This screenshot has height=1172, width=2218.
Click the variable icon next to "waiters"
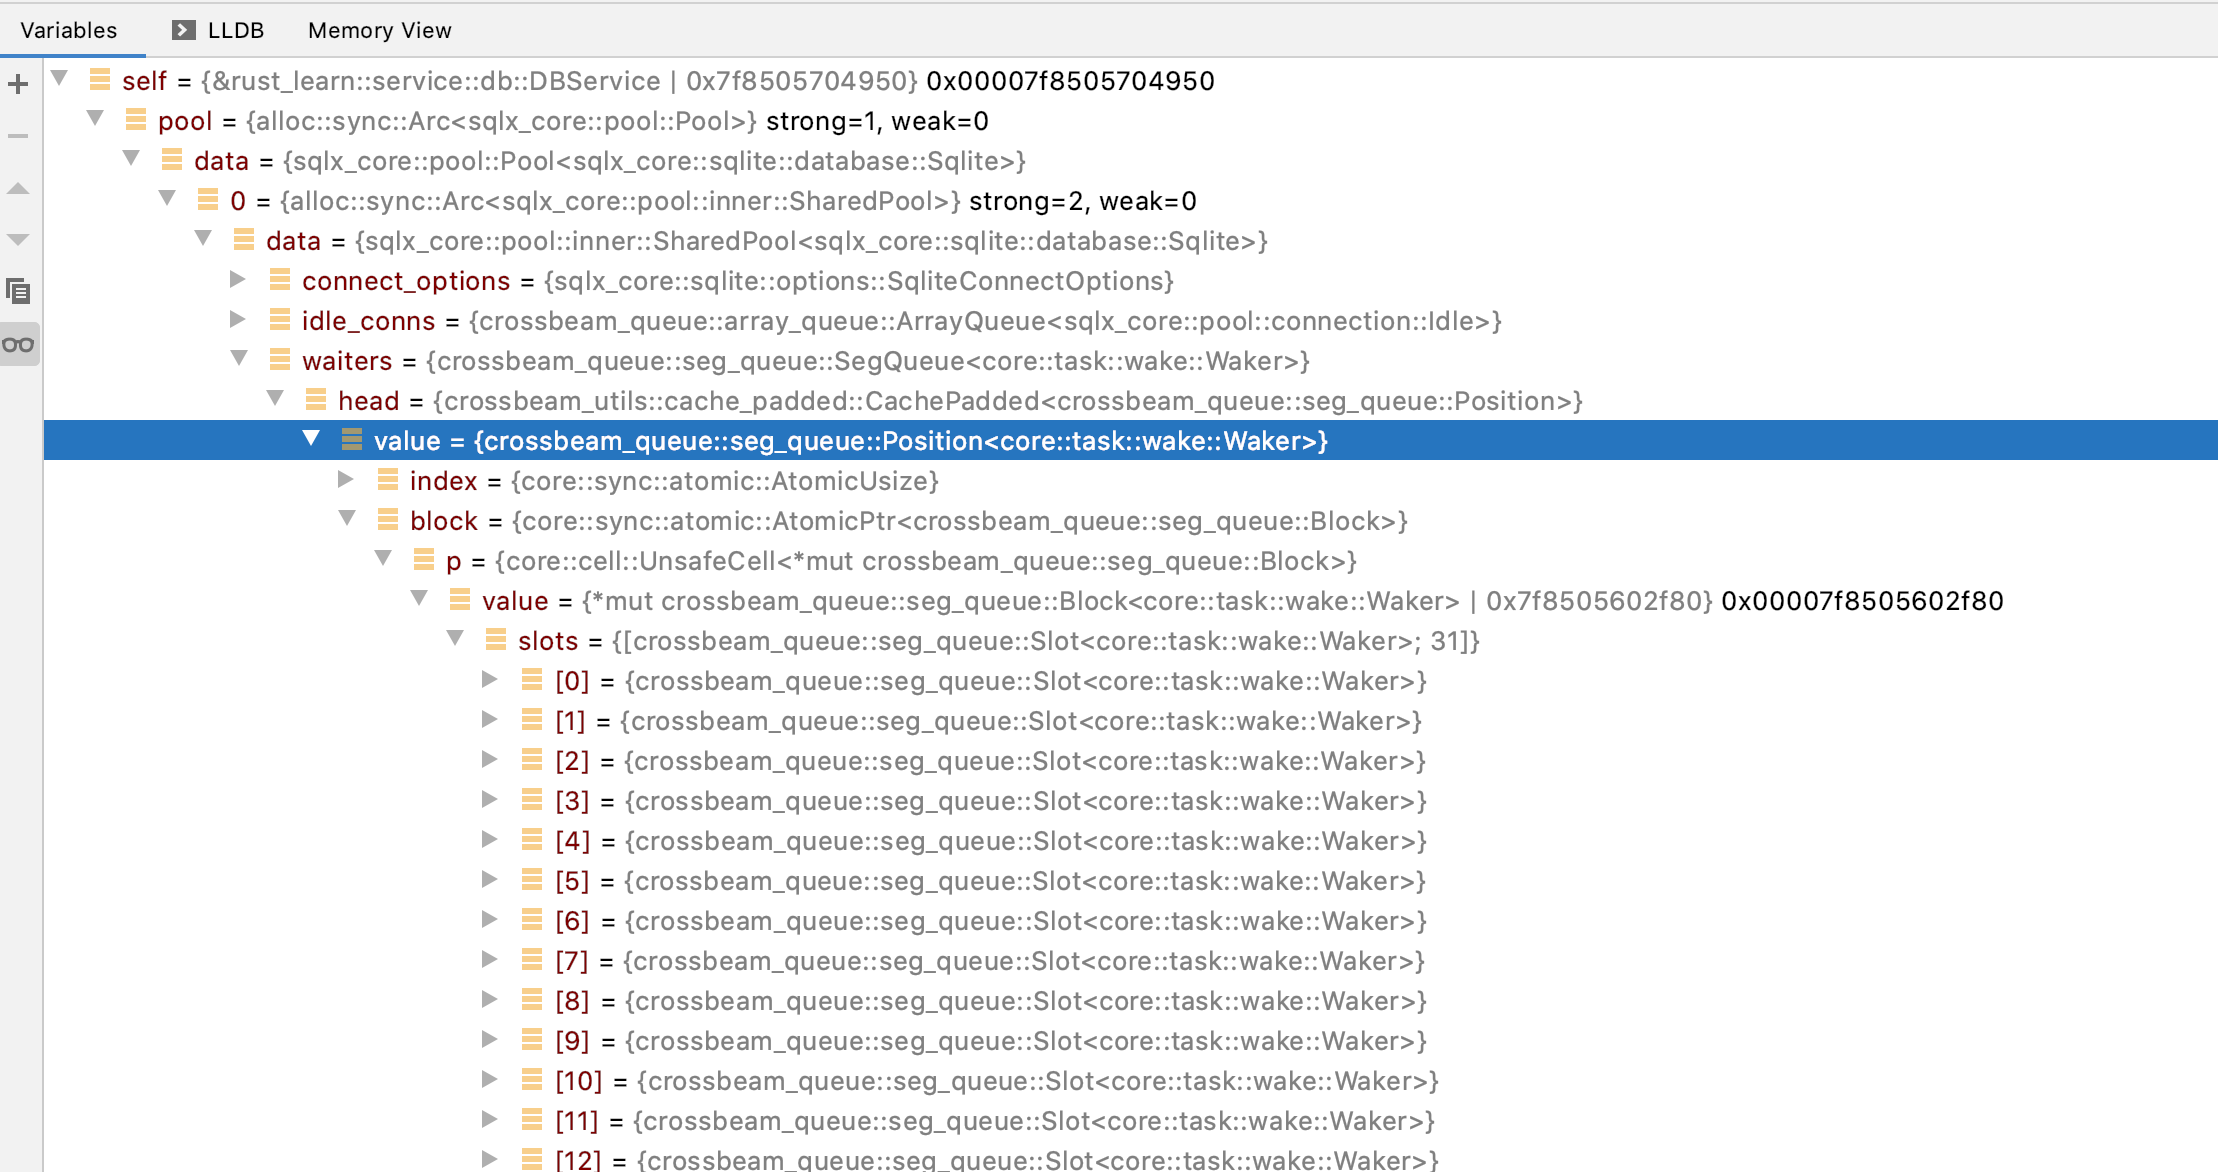click(278, 361)
